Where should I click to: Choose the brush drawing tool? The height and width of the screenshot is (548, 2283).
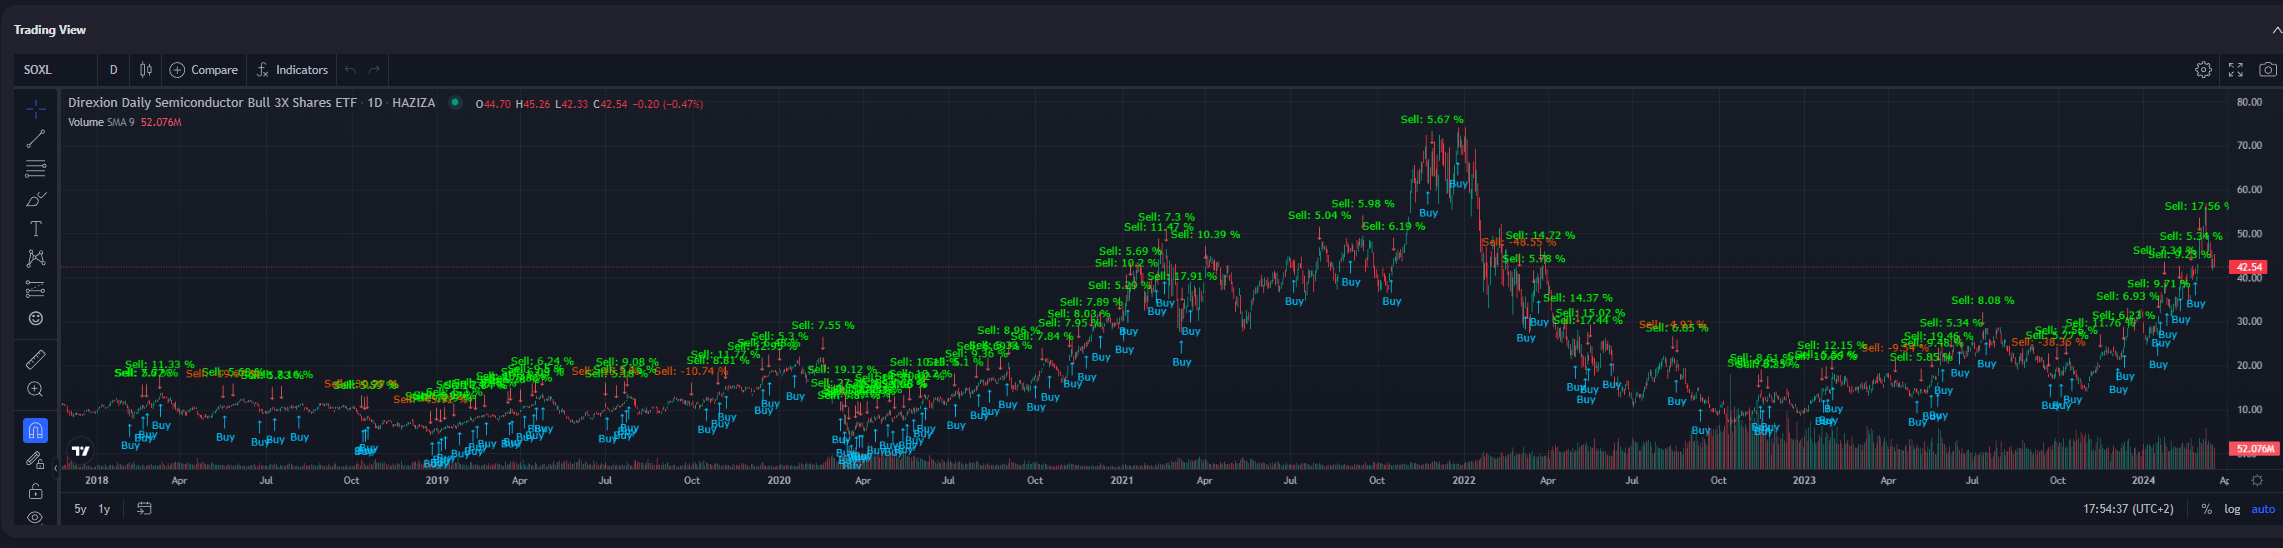[35, 199]
